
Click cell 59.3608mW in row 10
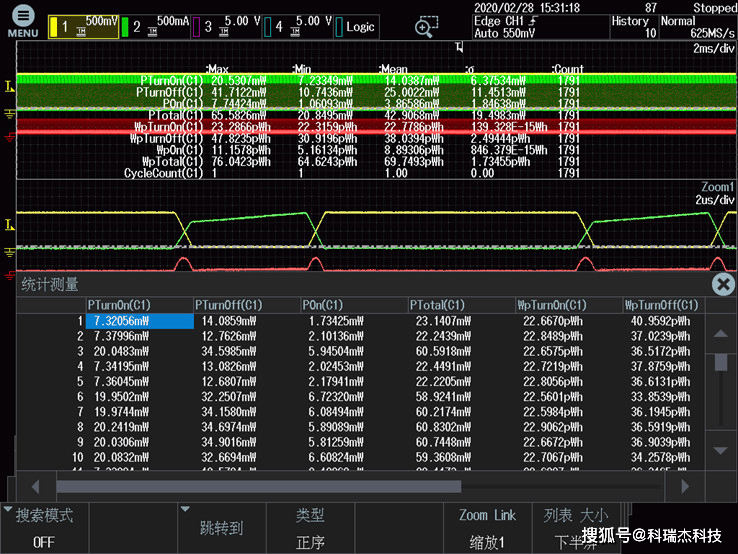tap(443, 458)
